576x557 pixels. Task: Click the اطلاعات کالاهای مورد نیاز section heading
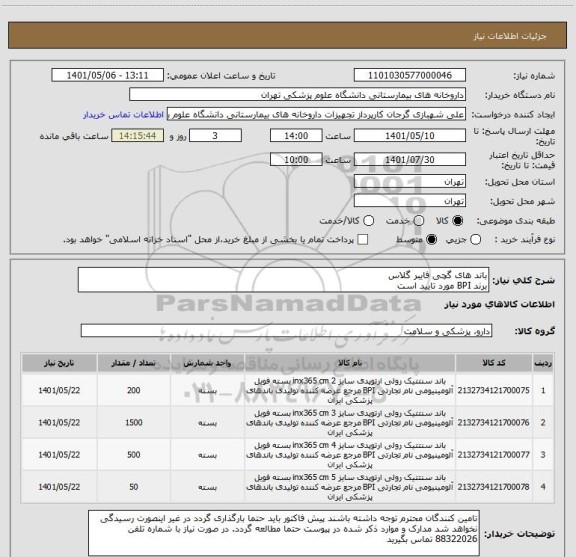500,305
